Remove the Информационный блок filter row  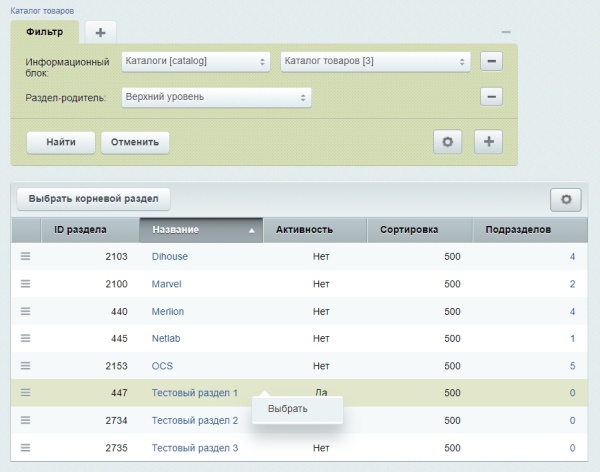pos(490,62)
